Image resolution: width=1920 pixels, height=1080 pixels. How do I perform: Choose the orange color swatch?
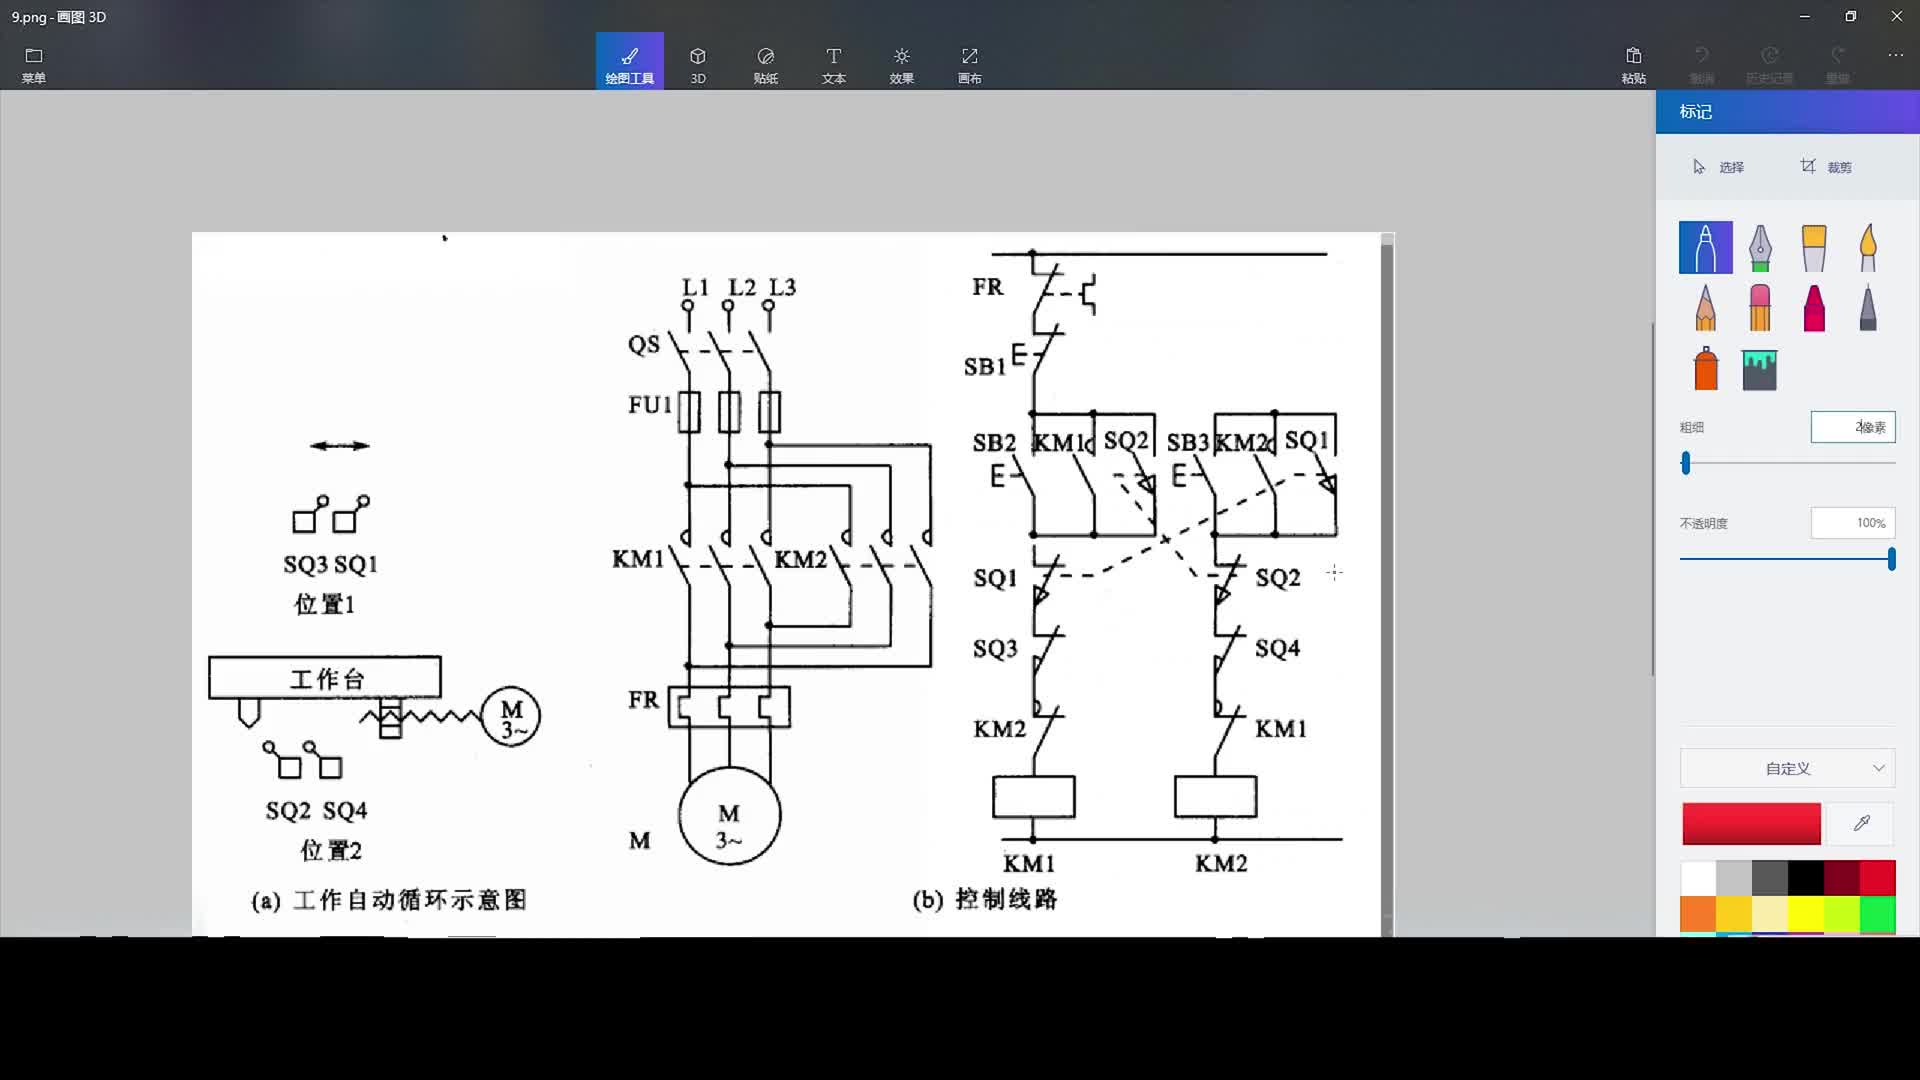pyautogui.click(x=1698, y=914)
